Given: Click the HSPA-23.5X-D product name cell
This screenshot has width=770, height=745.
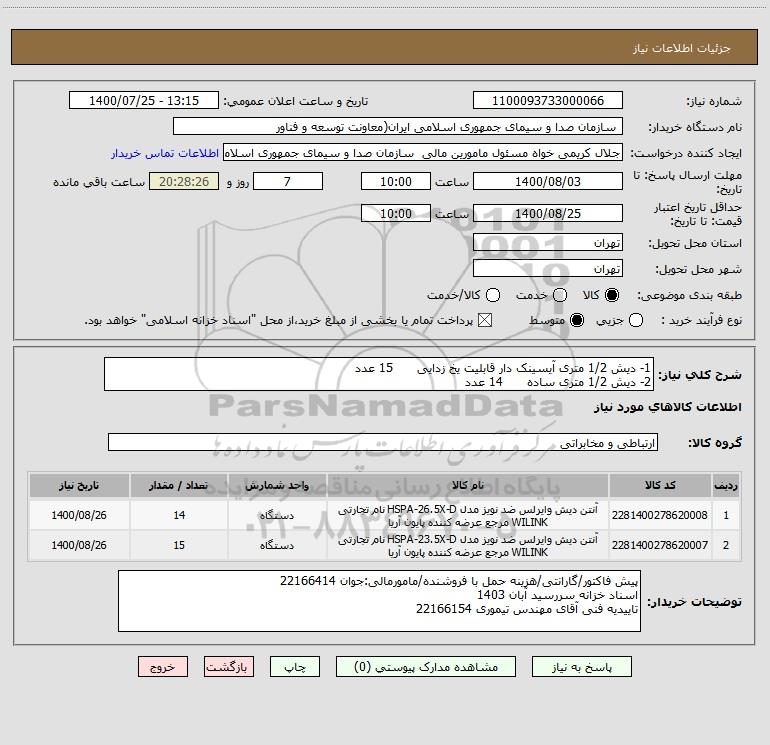Looking at the screenshot, I should click(x=468, y=545).
